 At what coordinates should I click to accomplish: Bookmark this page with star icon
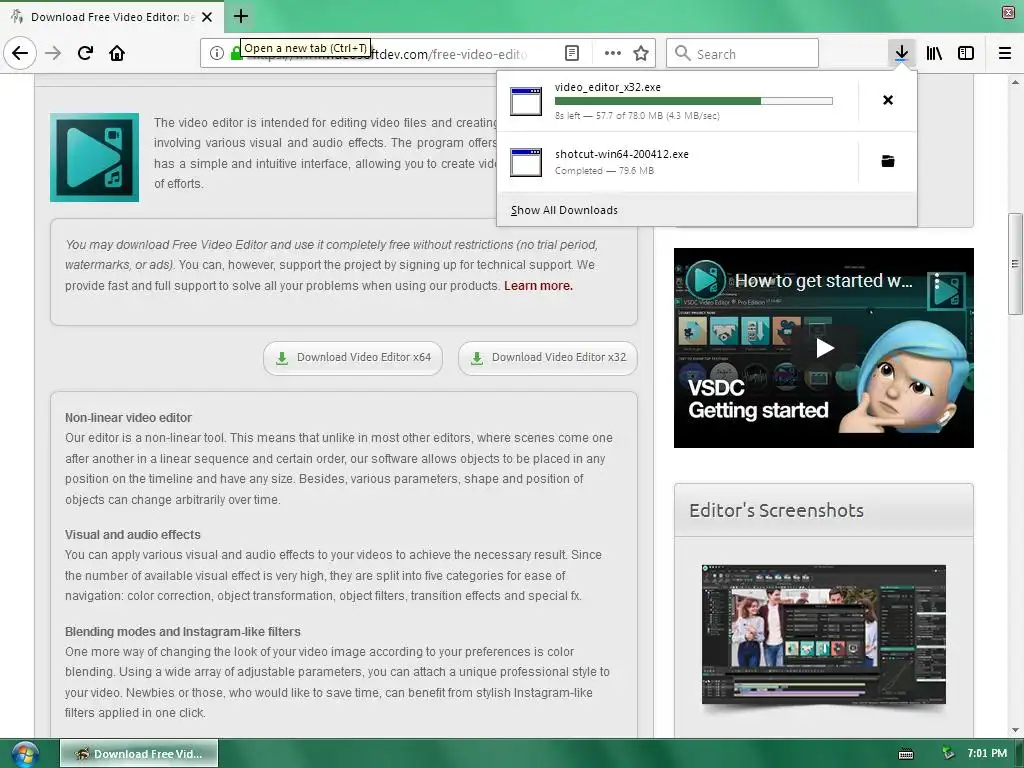(641, 53)
